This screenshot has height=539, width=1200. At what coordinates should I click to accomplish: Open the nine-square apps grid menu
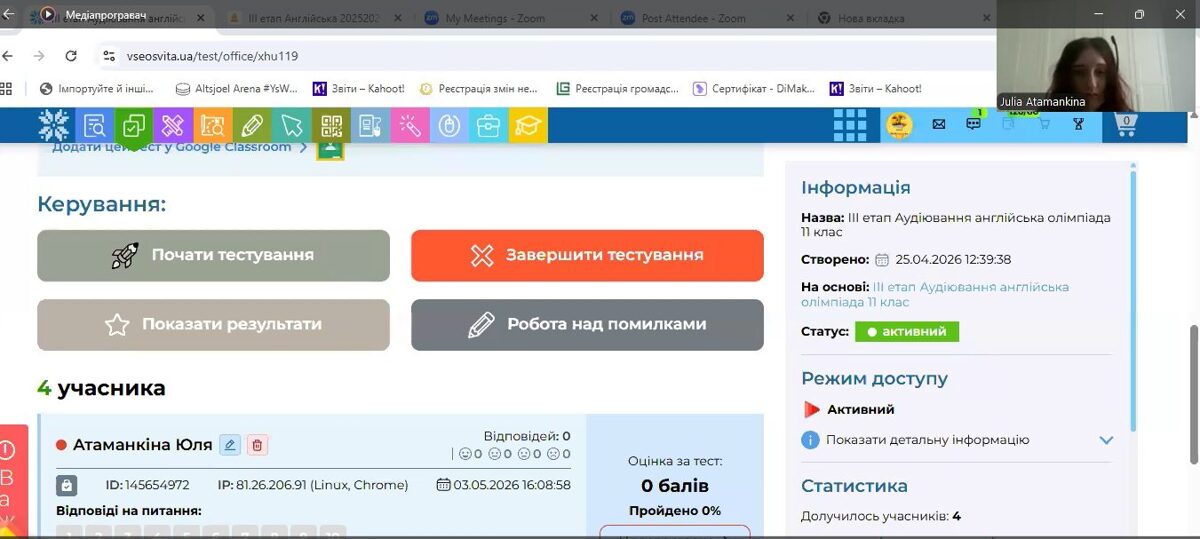[x=850, y=125]
